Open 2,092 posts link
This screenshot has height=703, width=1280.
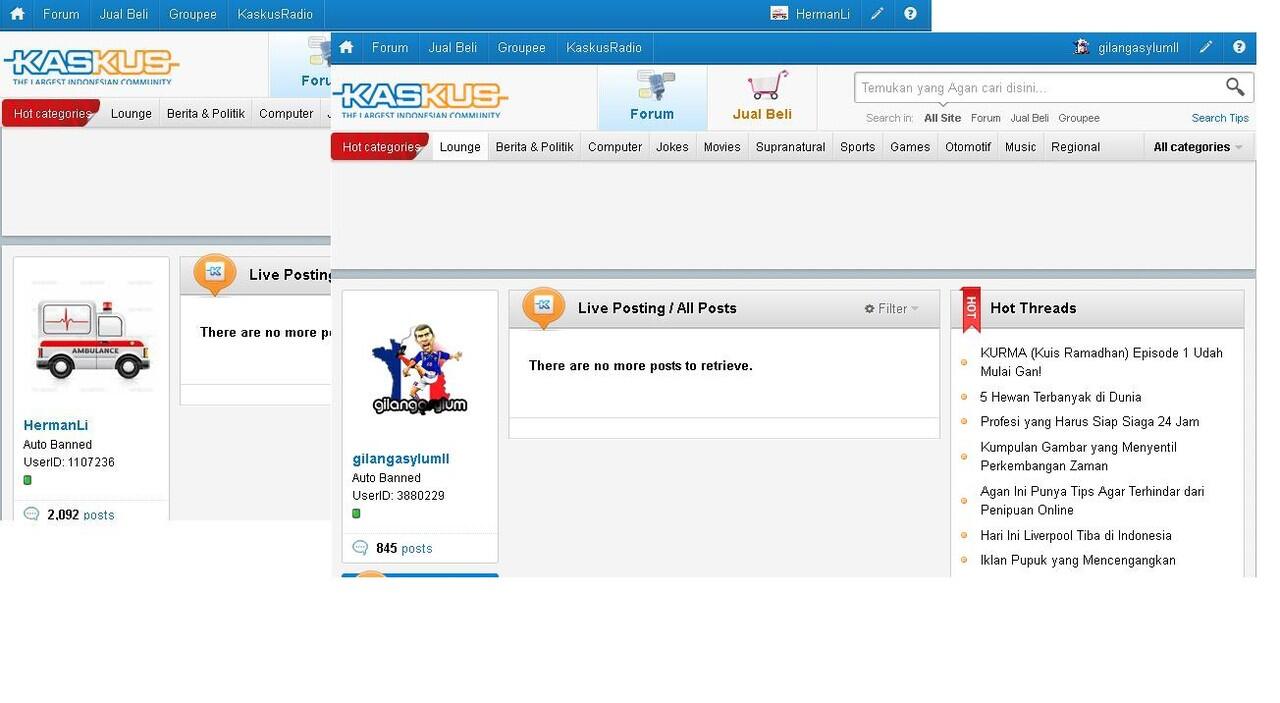coord(81,514)
